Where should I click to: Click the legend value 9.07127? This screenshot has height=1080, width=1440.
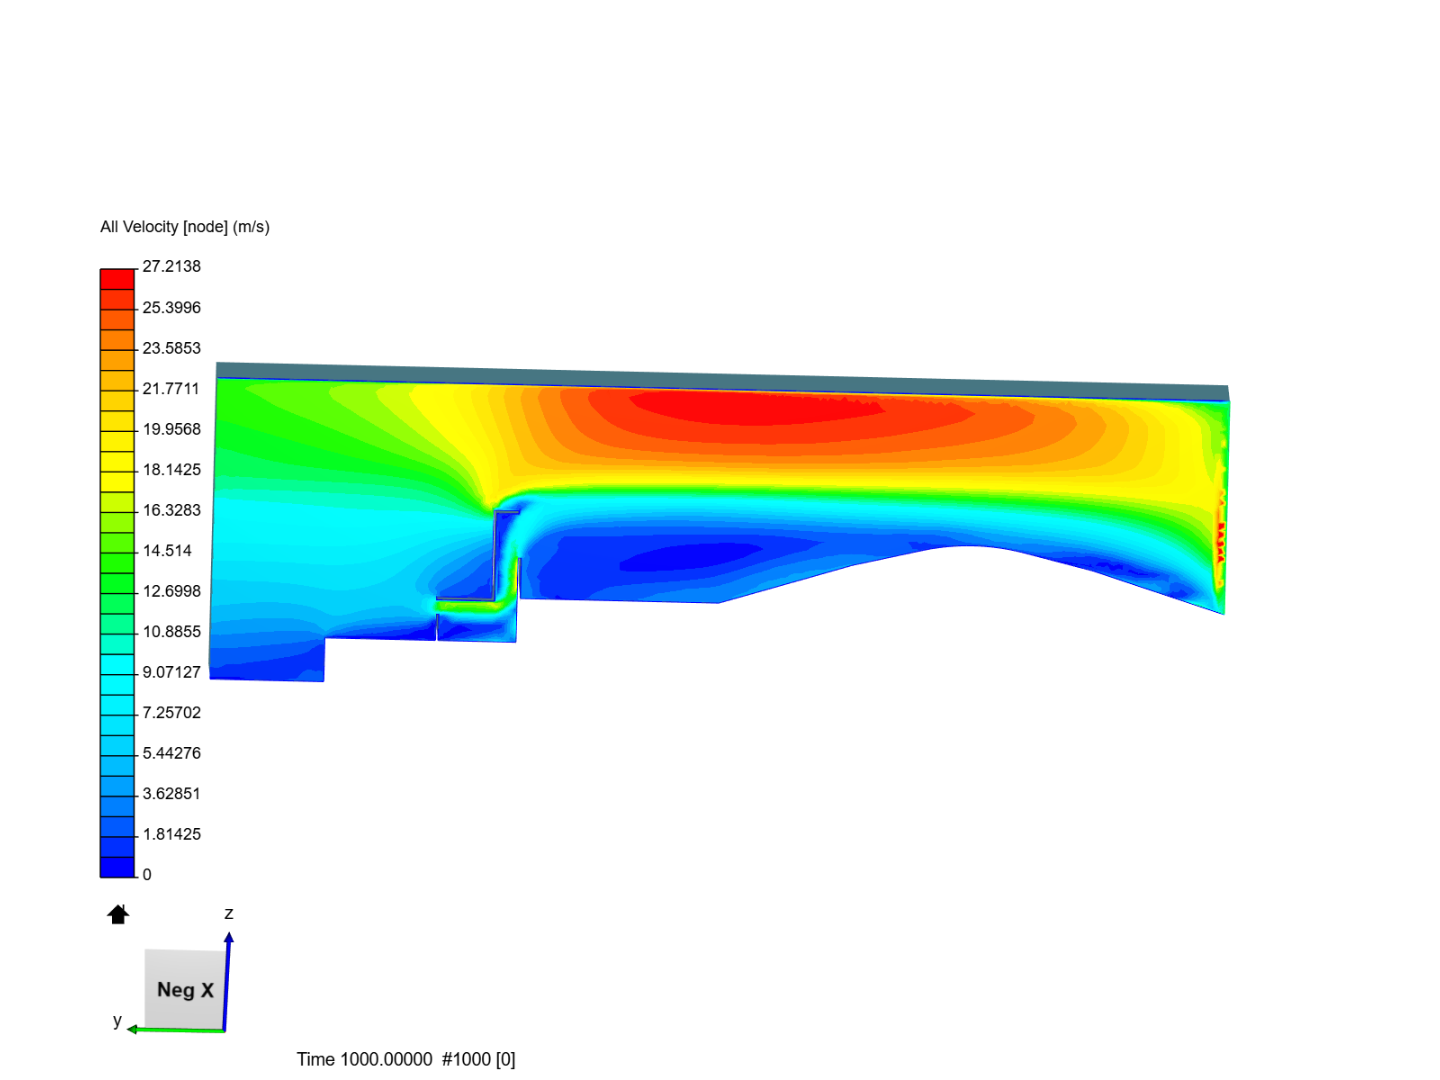click(171, 672)
